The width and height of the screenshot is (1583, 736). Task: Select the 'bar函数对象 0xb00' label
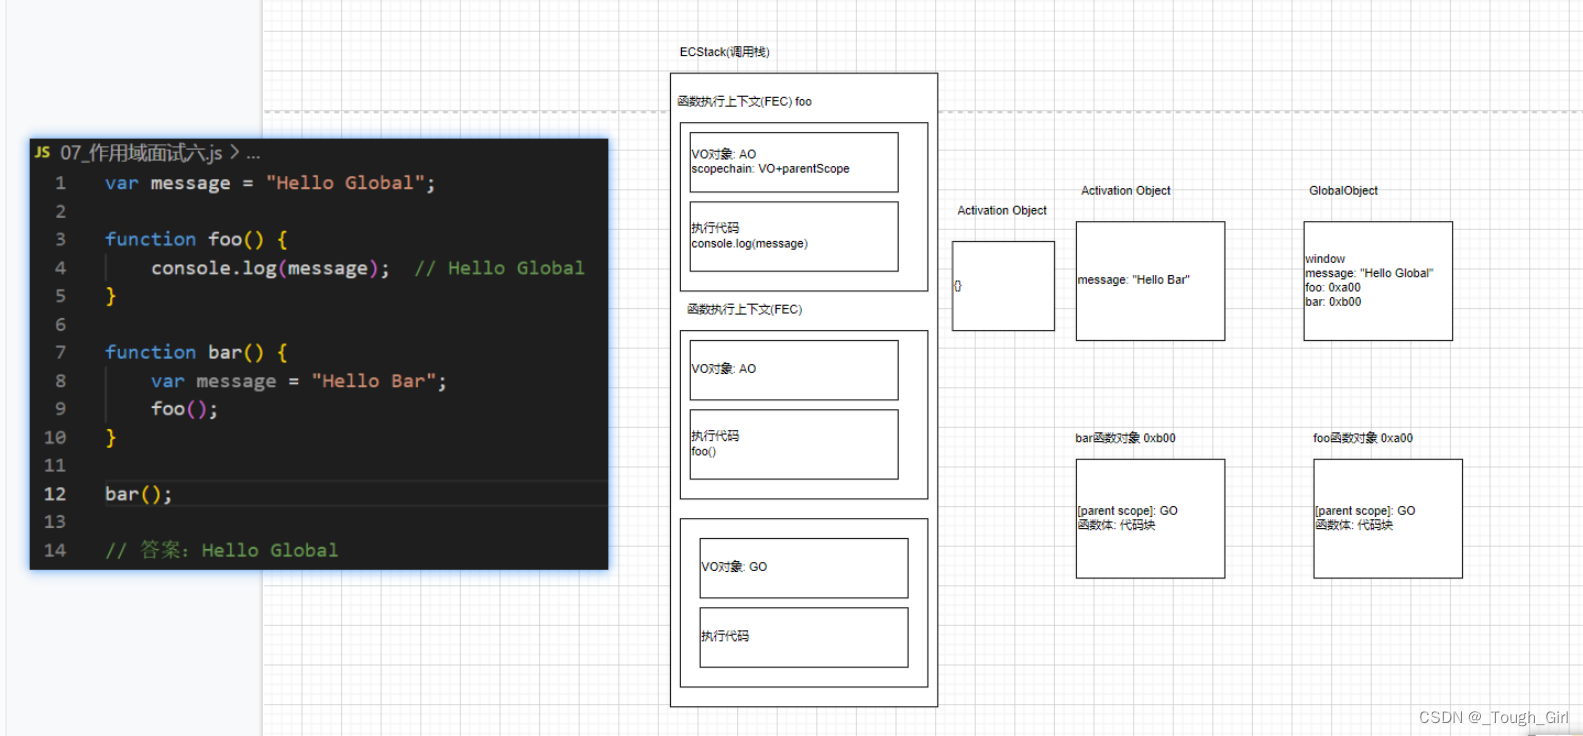[1126, 438]
